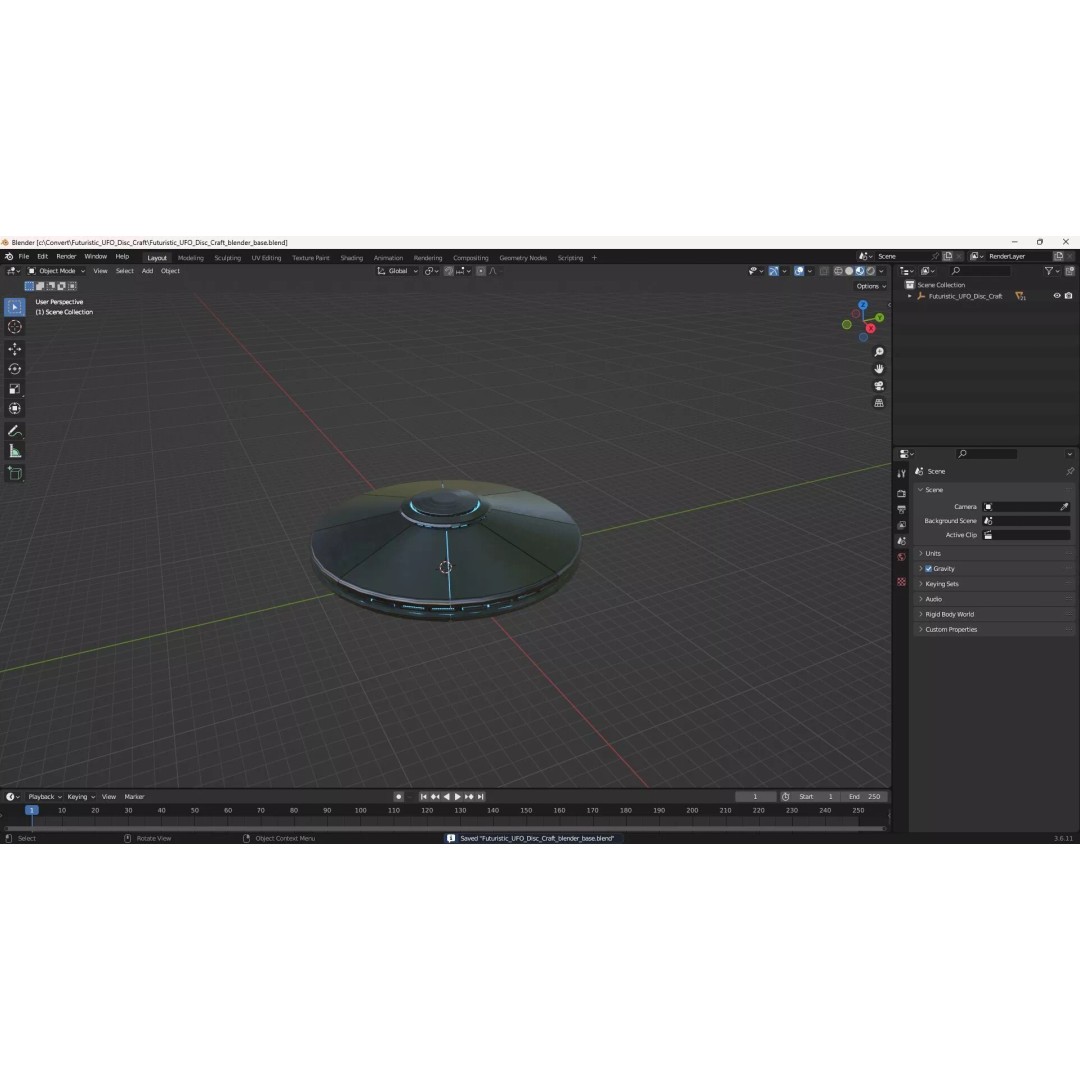
Task: Select the Scale tool
Action: pyautogui.click(x=14, y=389)
